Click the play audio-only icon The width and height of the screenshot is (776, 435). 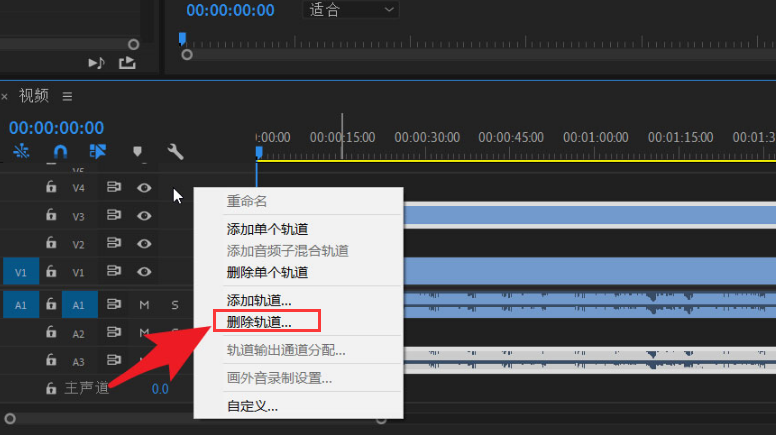pyautogui.click(x=97, y=63)
